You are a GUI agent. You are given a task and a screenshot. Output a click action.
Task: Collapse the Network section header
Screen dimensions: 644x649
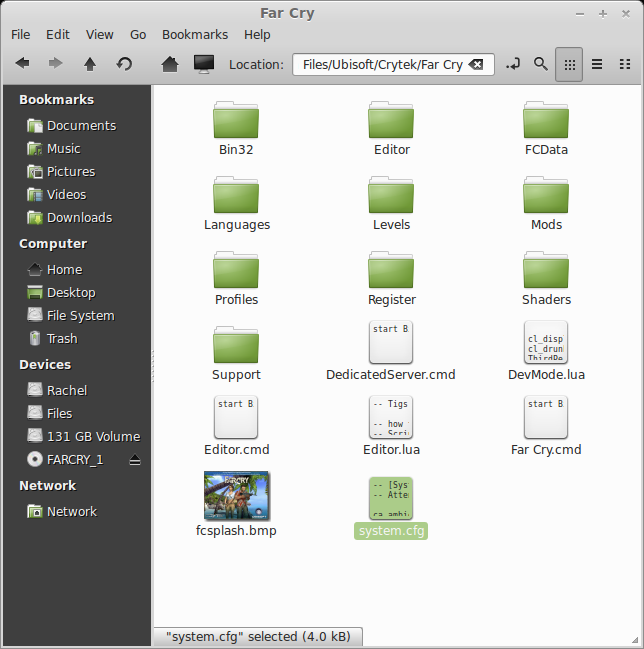(x=48, y=486)
